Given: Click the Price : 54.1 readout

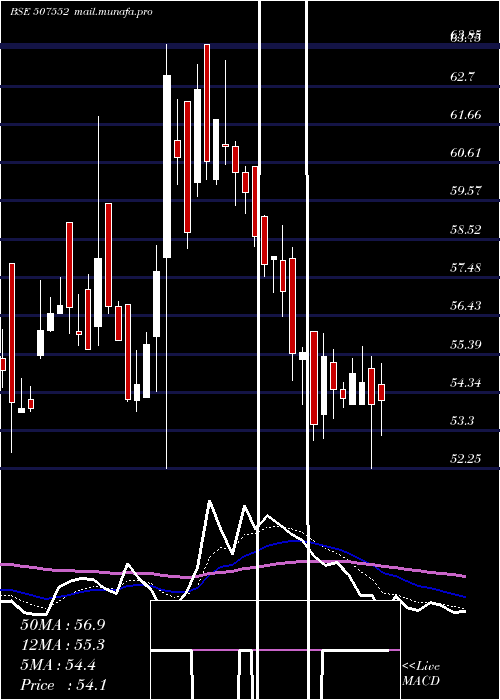Looking at the screenshot, I should 63,685.
